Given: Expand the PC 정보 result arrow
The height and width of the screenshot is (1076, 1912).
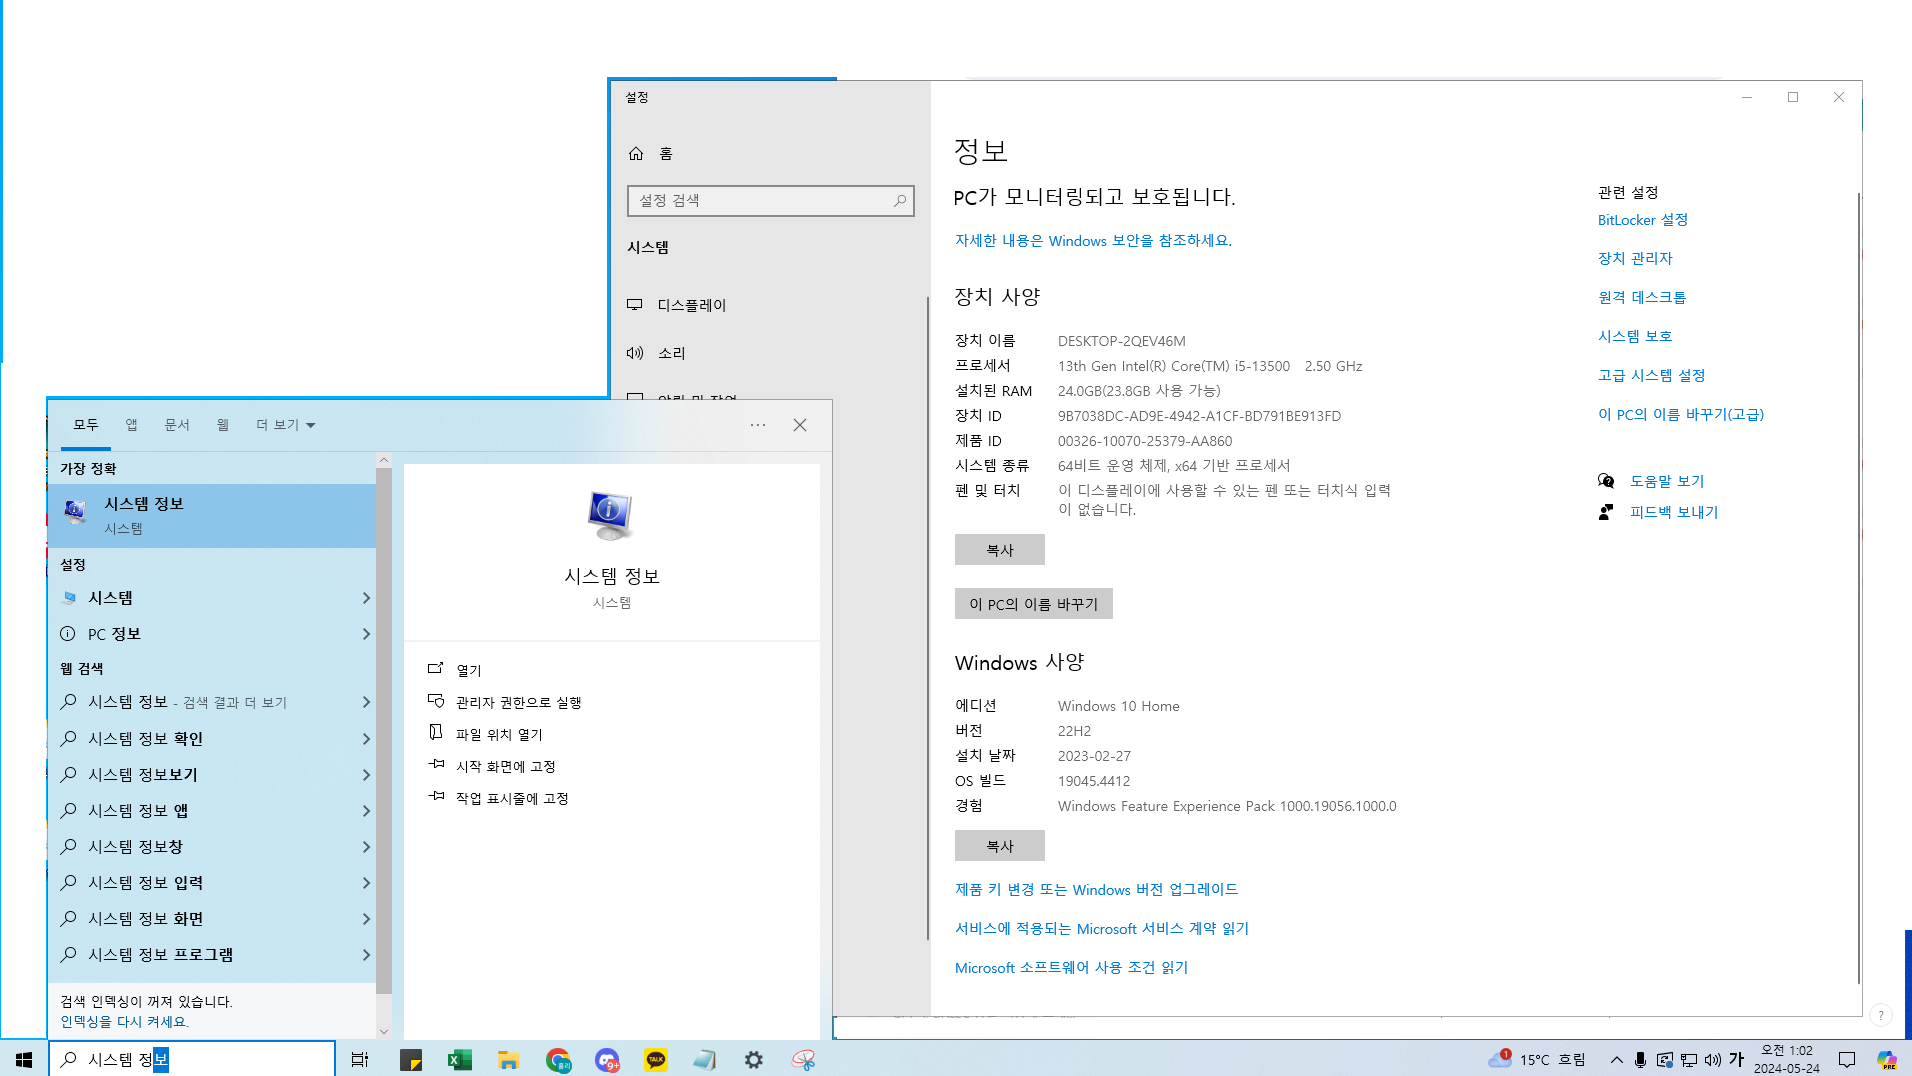Looking at the screenshot, I should pos(366,634).
